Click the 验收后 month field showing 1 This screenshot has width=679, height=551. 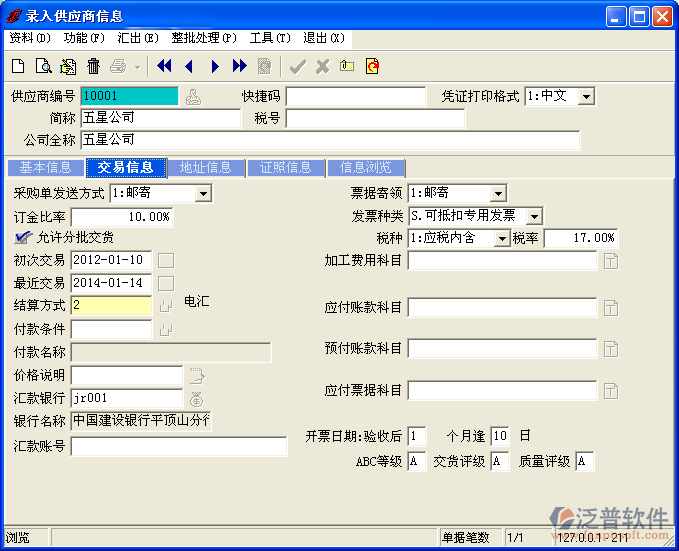(417, 436)
